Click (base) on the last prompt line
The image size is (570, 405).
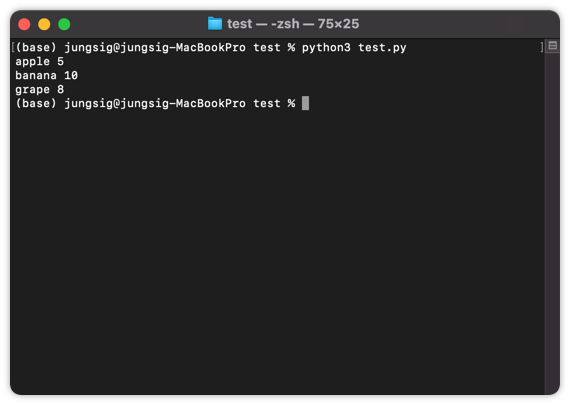pyautogui.click(x=36, y=103)
